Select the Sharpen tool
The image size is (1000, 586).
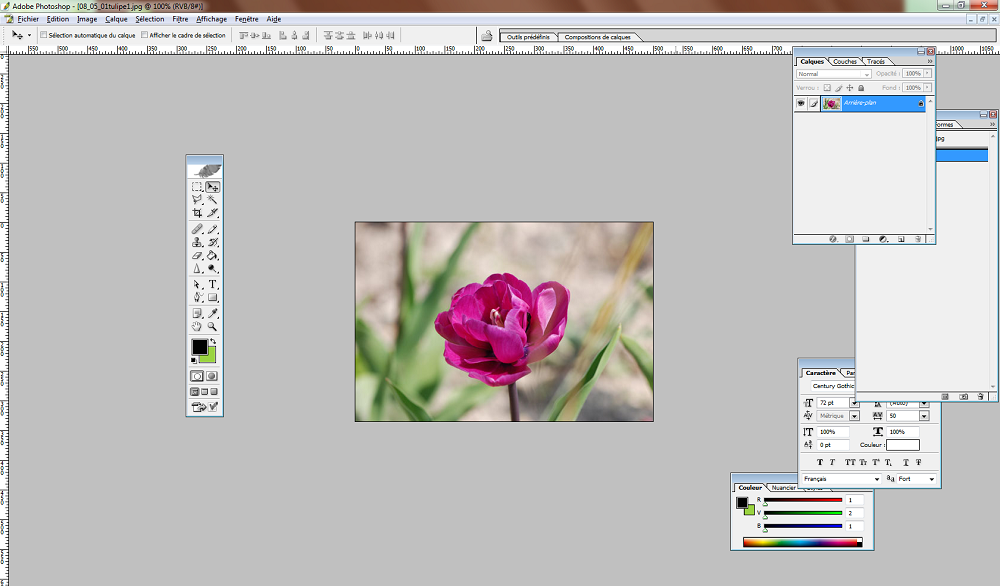(x=197, y=269)
